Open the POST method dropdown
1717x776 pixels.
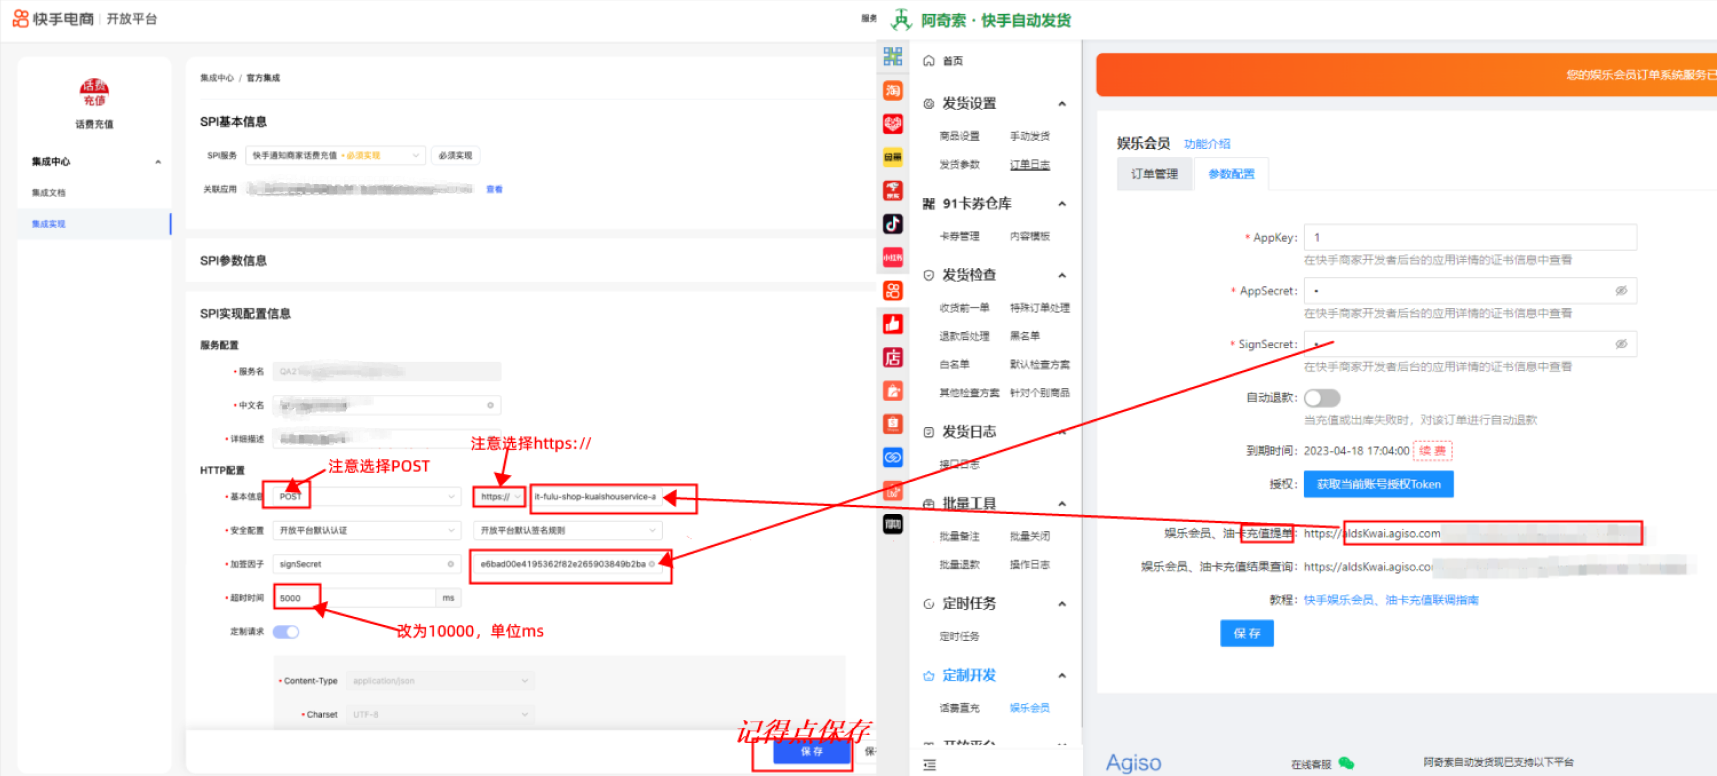click(x=367, y=496)
